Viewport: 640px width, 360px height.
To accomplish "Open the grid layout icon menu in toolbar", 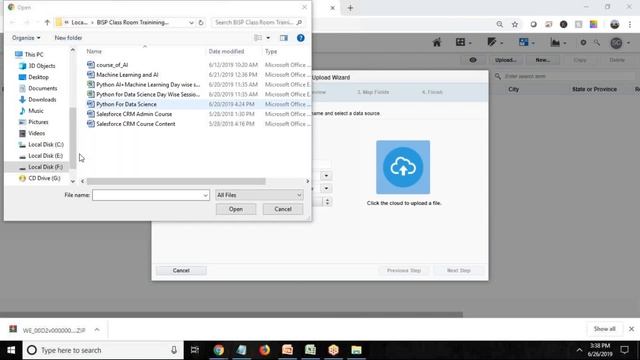I will [463, 42].
